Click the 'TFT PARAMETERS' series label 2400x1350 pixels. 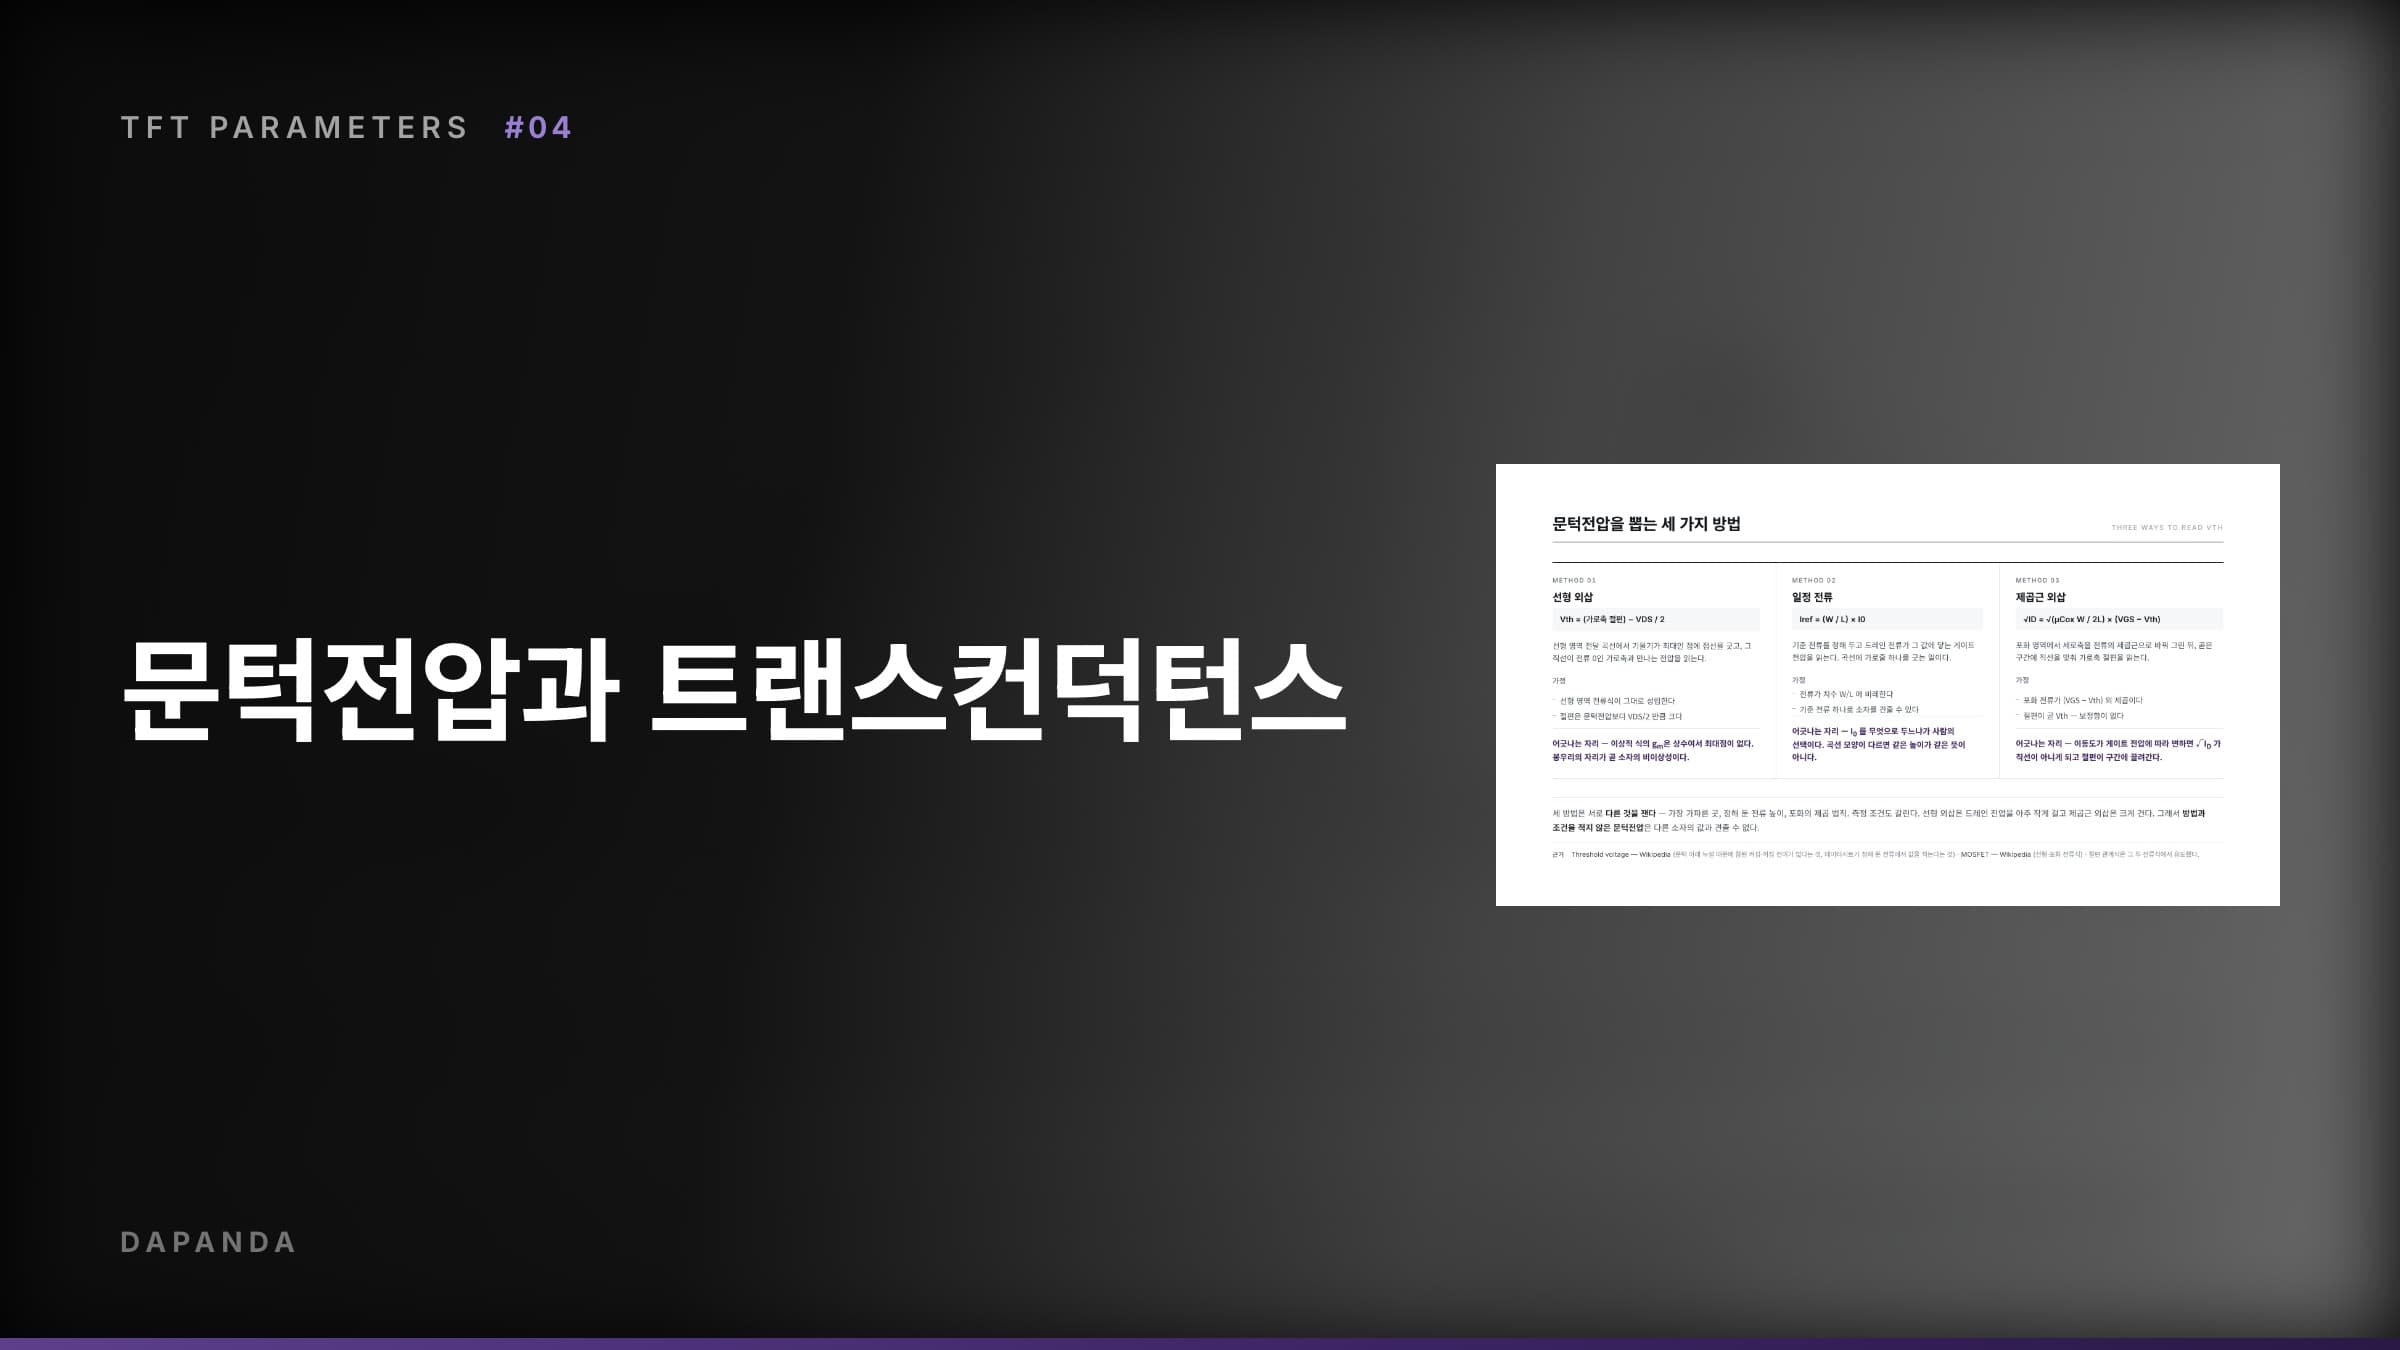[x=295, y=128]
